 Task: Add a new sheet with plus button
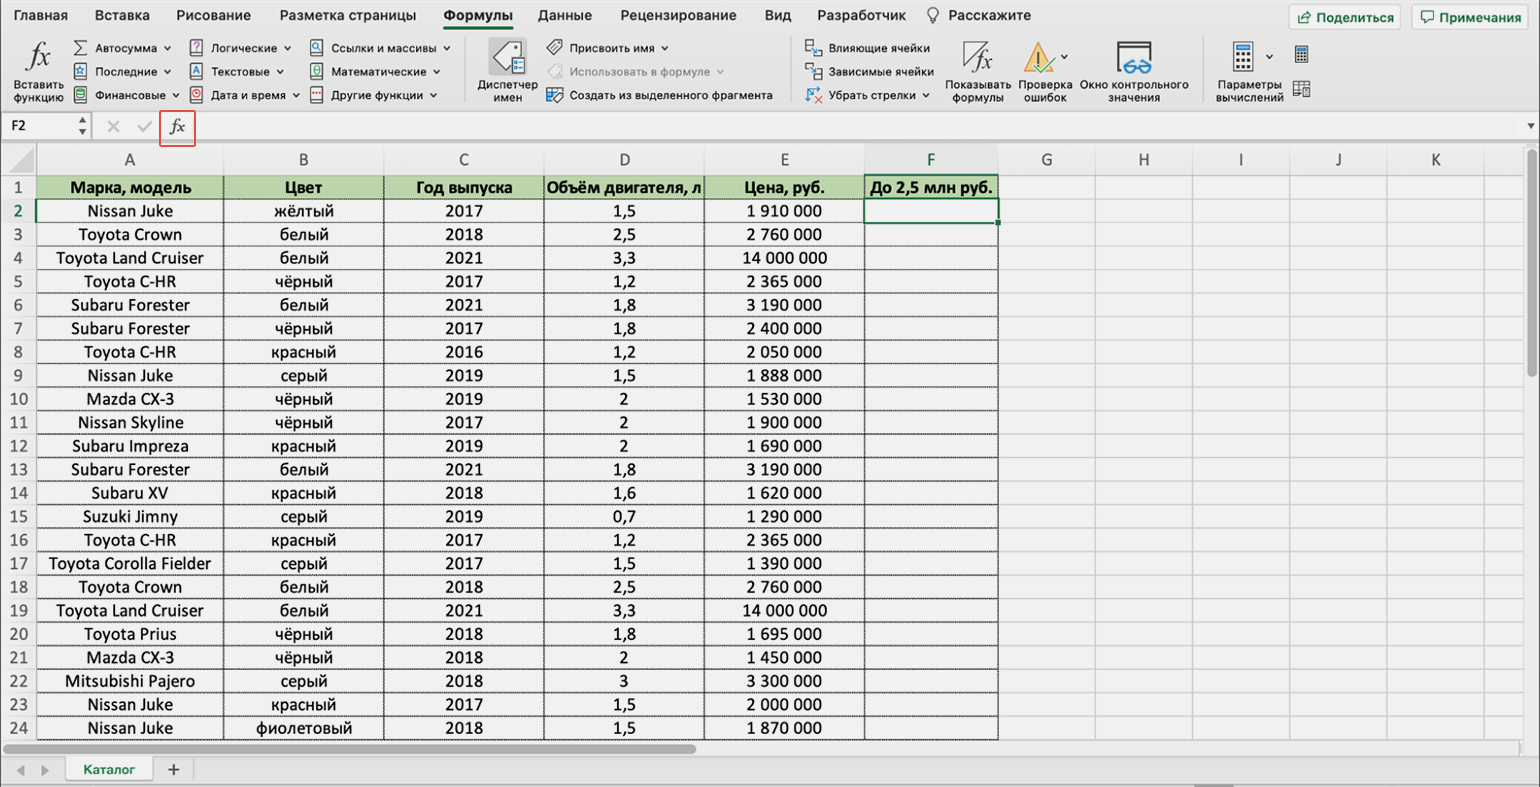pos(173,769)
